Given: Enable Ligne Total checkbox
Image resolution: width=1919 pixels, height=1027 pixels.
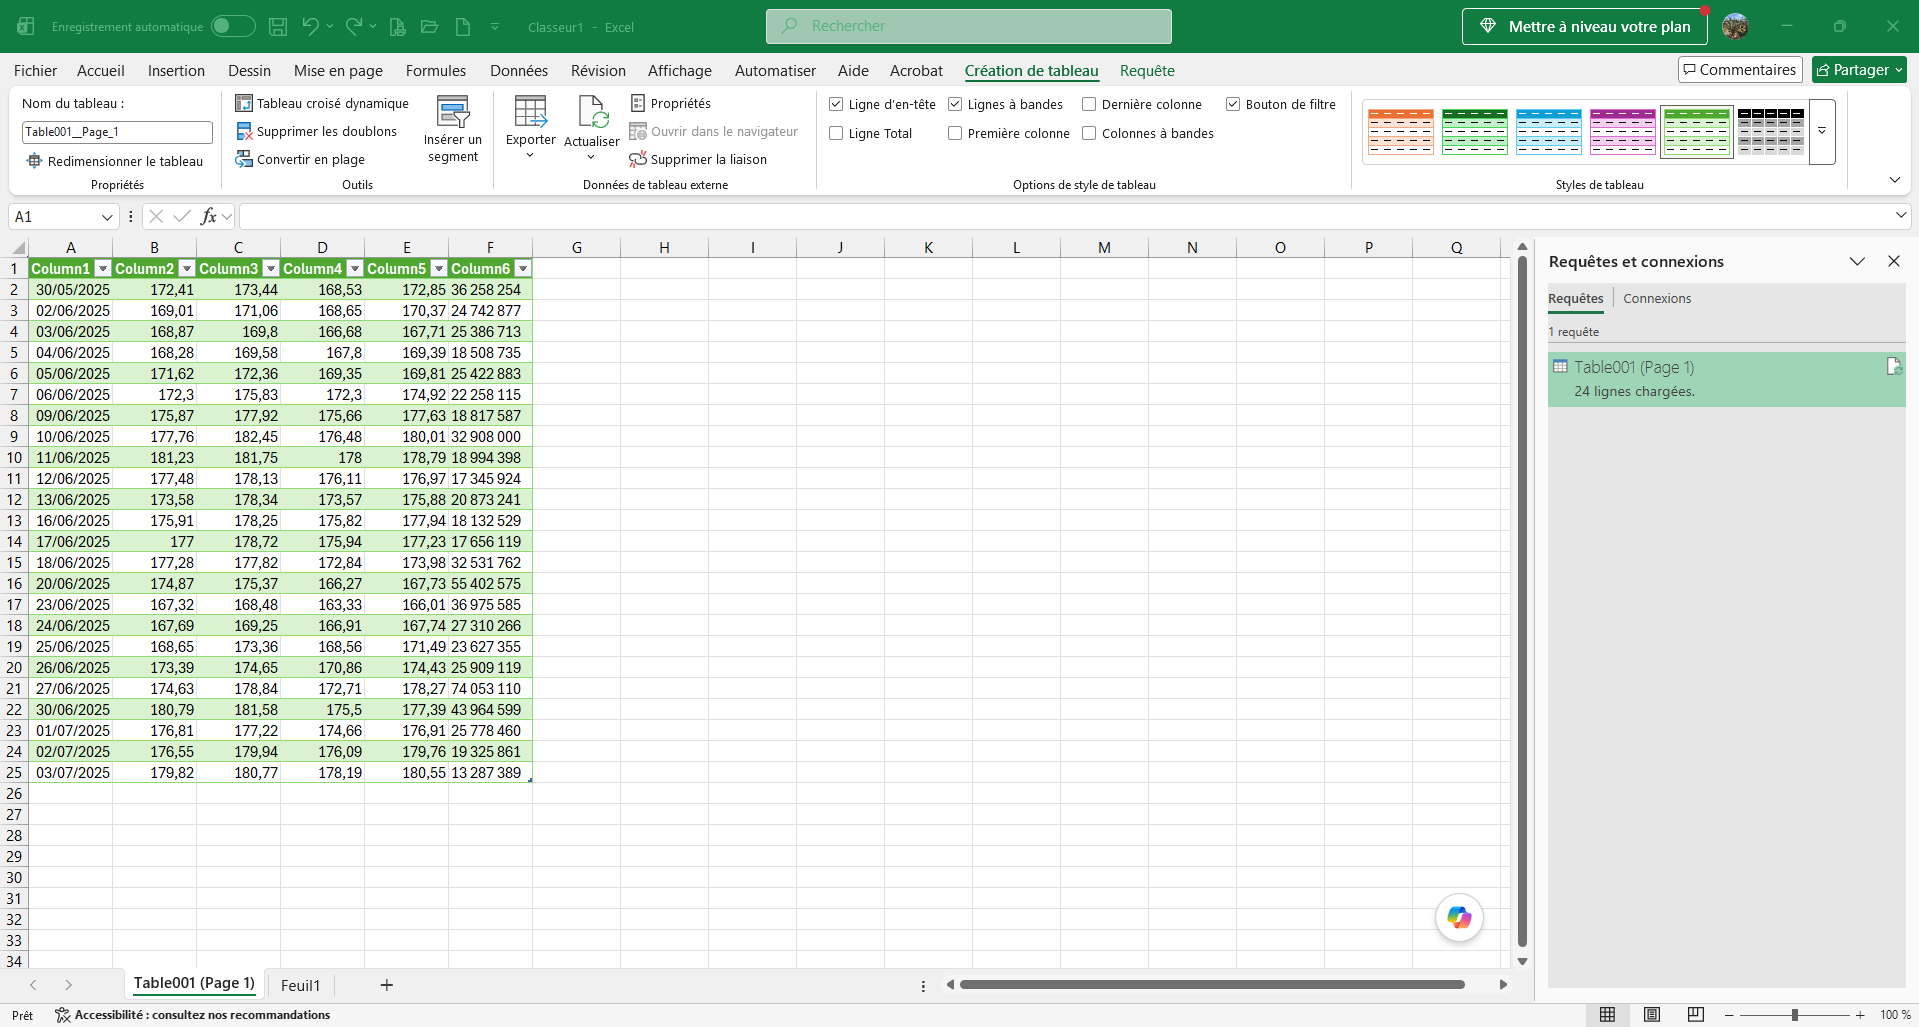Looking at the screenshot, I should [836, 133].
